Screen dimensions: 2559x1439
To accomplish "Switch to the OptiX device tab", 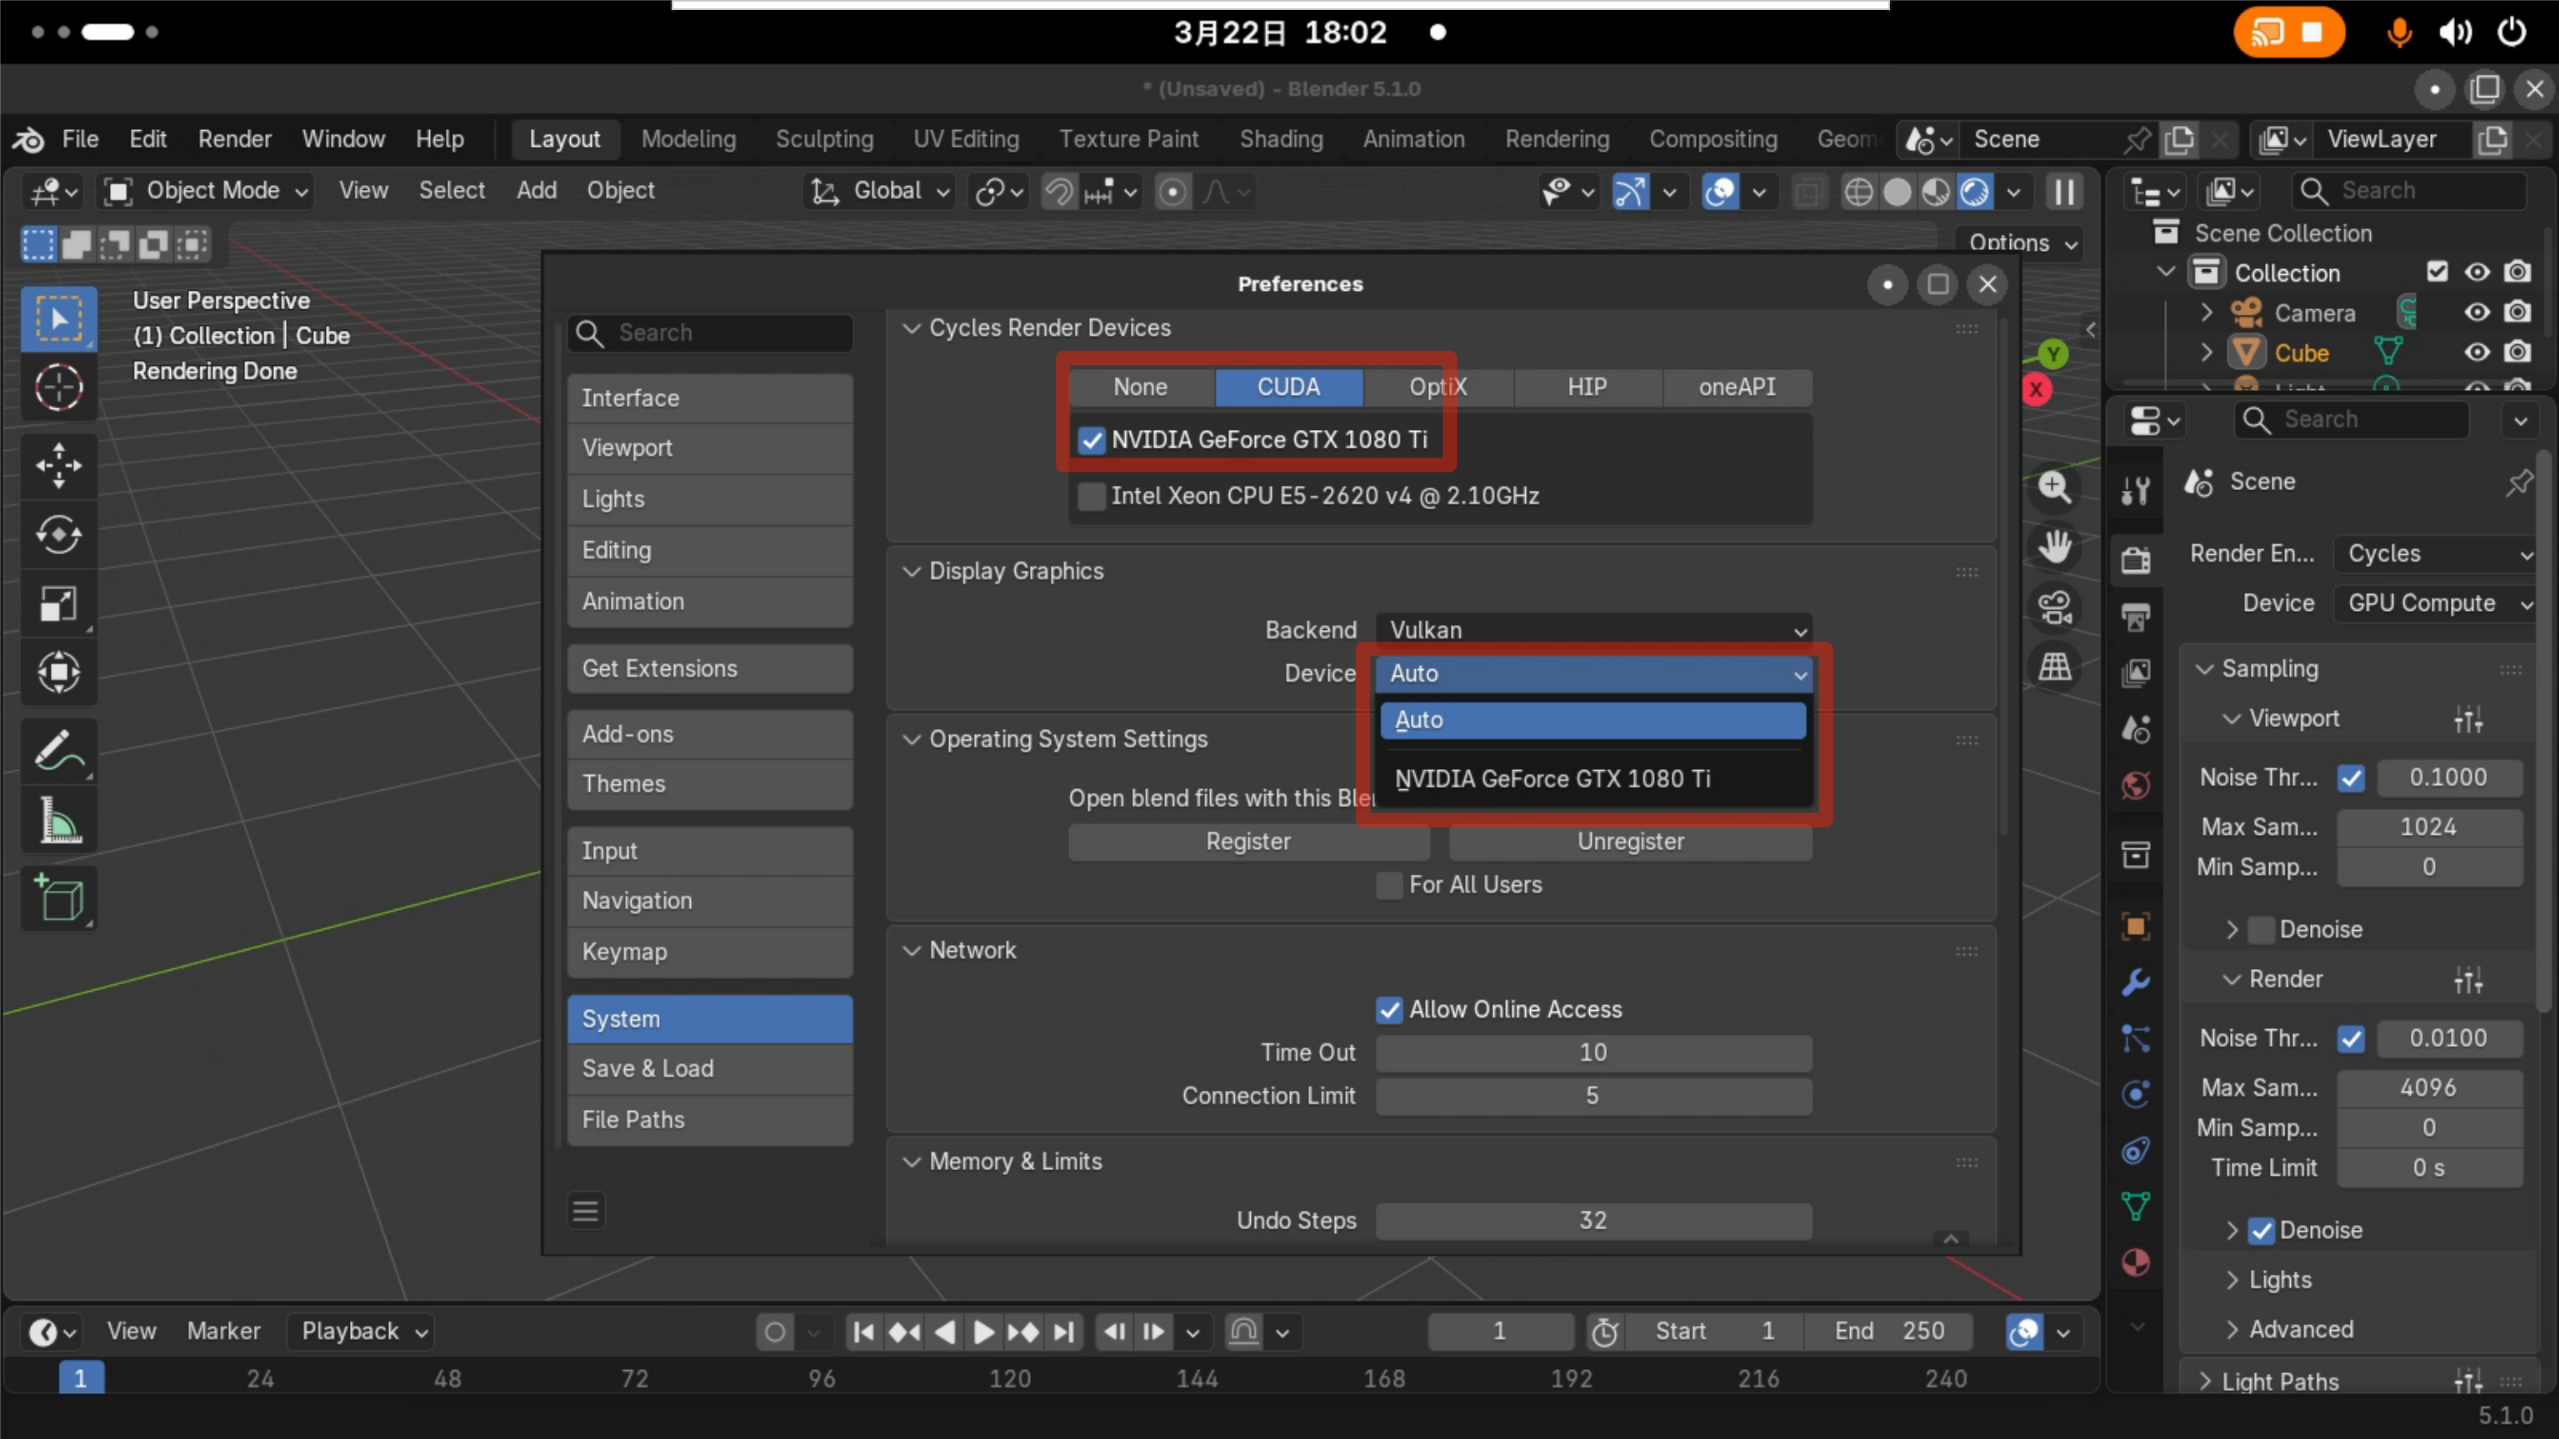I will 1438,387.
